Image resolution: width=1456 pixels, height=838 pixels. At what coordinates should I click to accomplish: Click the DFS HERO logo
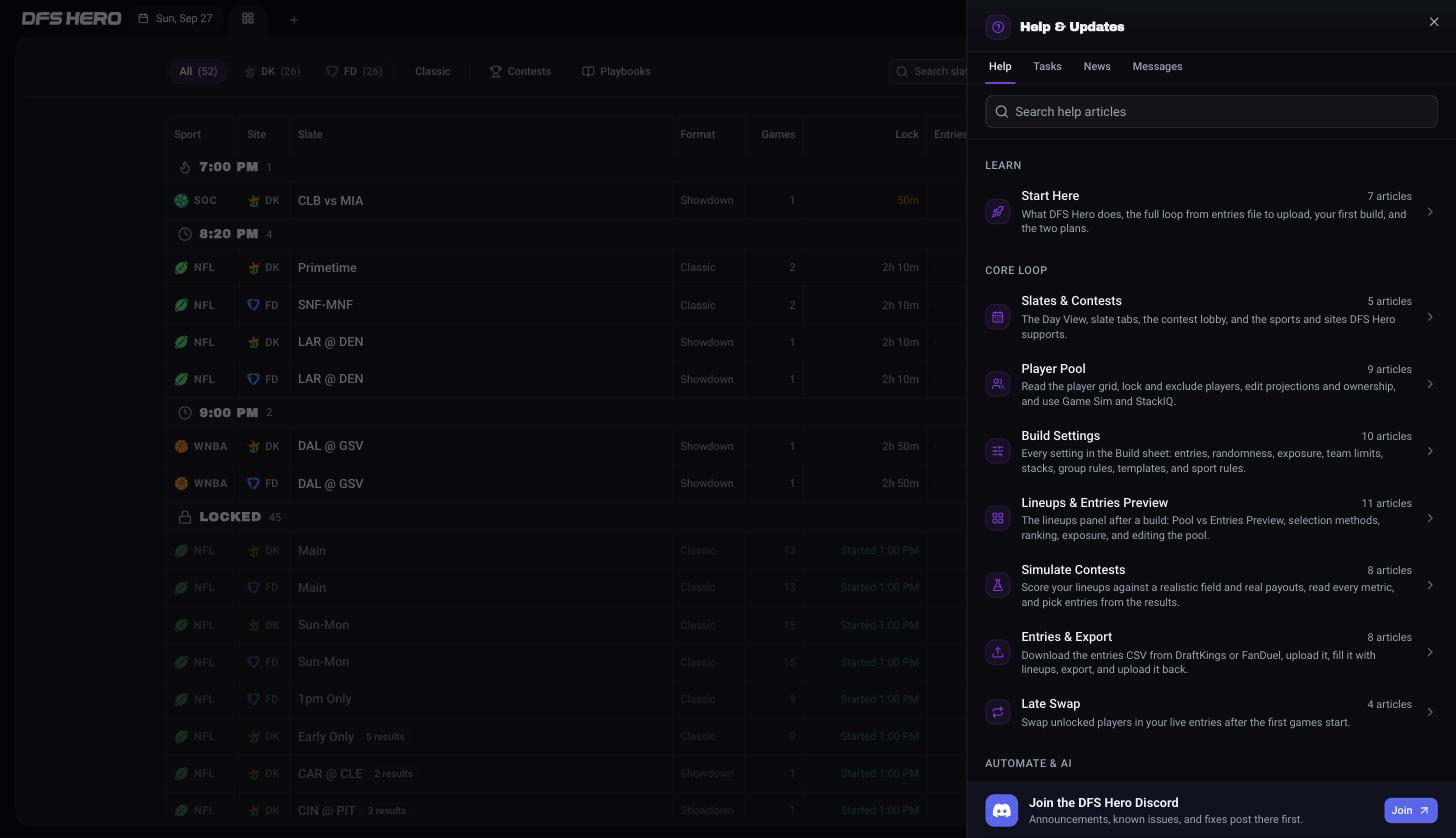click(71, 18)
